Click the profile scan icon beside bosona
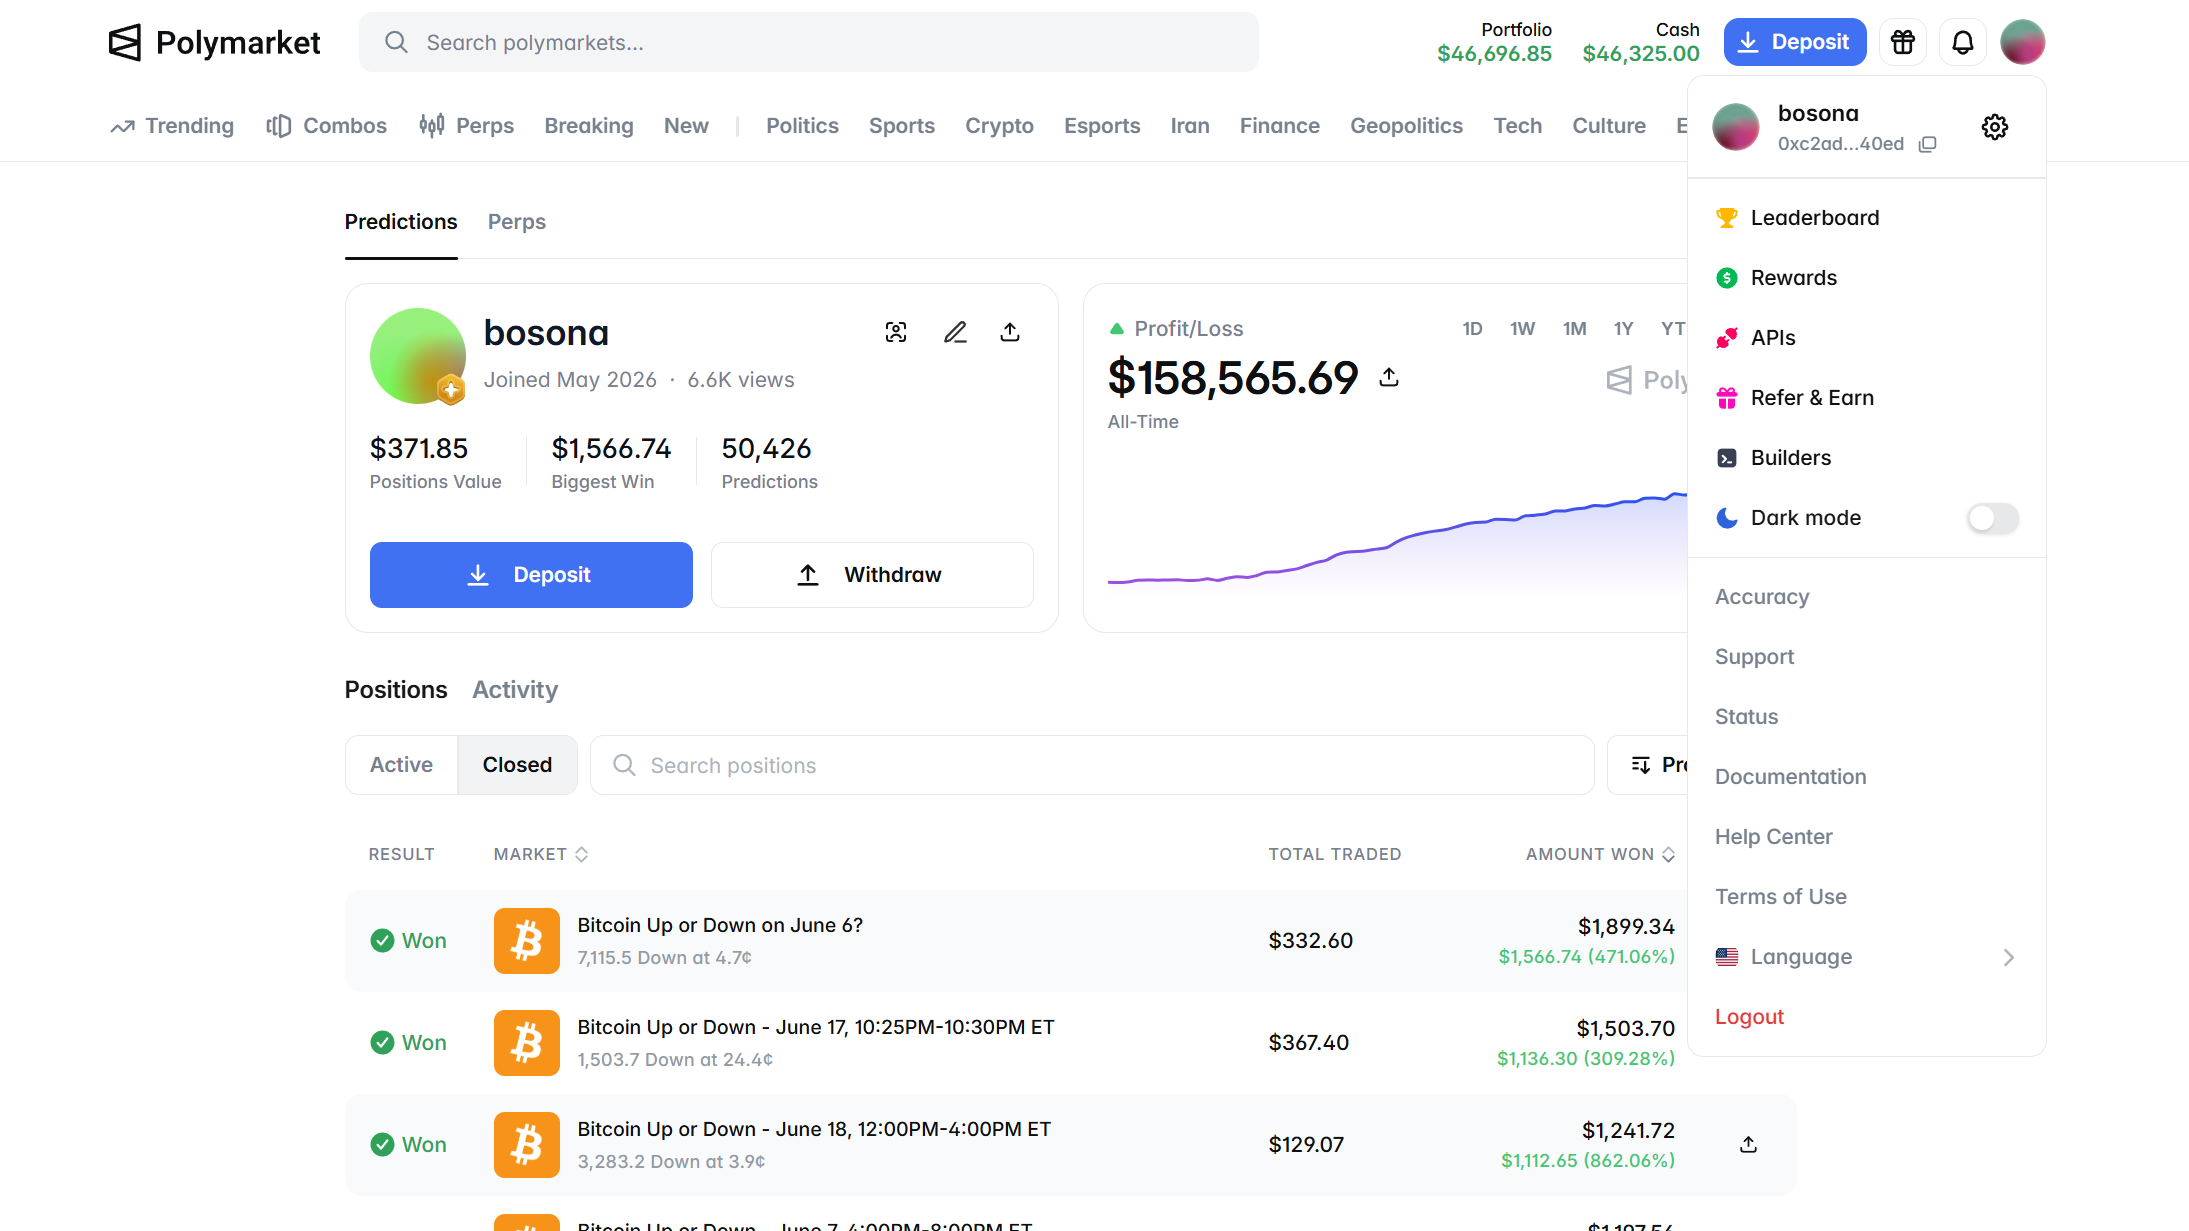This screenshot has width=2189, height=1231. coord(896,332)
